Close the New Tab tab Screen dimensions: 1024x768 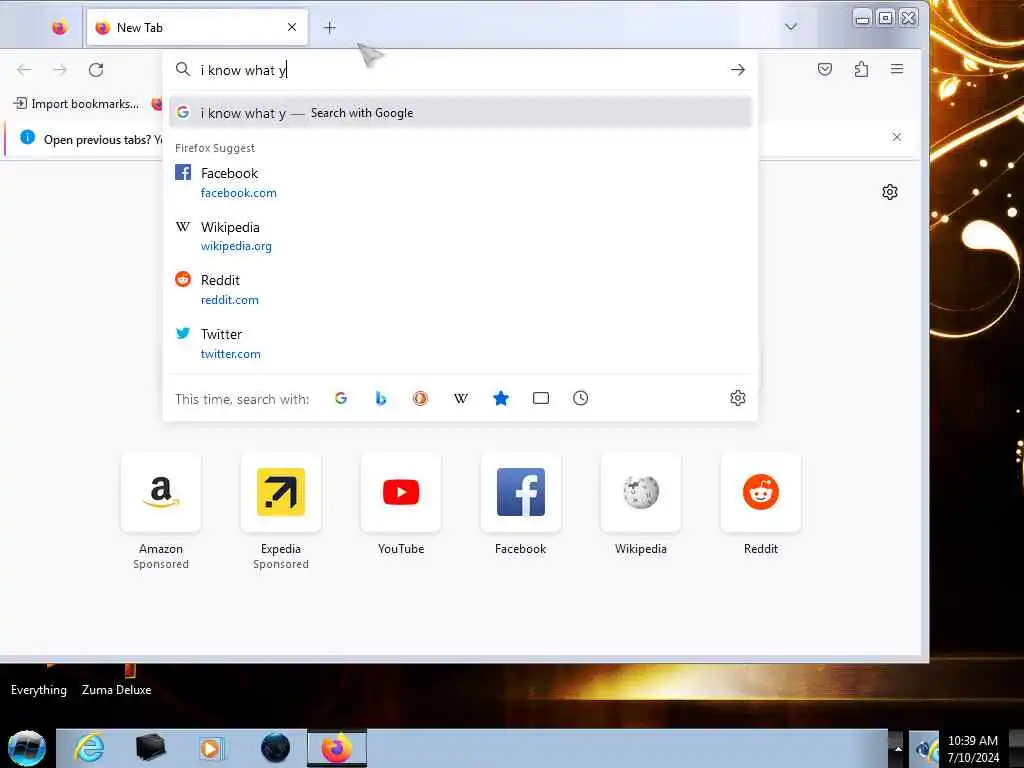click(x=292, y=27)
